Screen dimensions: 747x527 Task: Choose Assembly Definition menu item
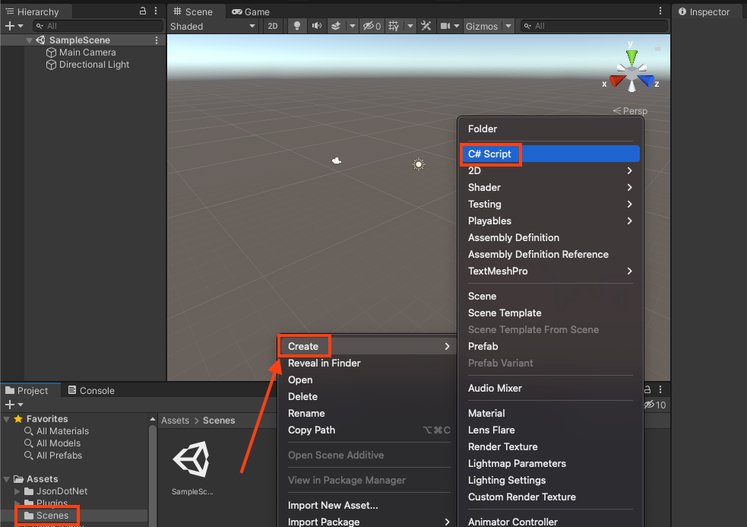[550, 238]
